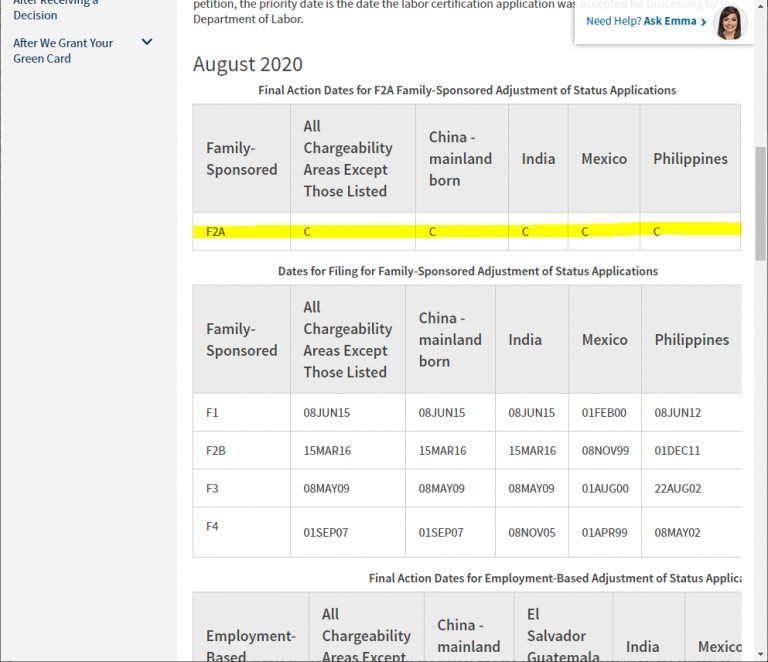Click F4 China-mainland date 01SEP07
Image resolution: width=768 pixels, height=662 pixels.
441,532
